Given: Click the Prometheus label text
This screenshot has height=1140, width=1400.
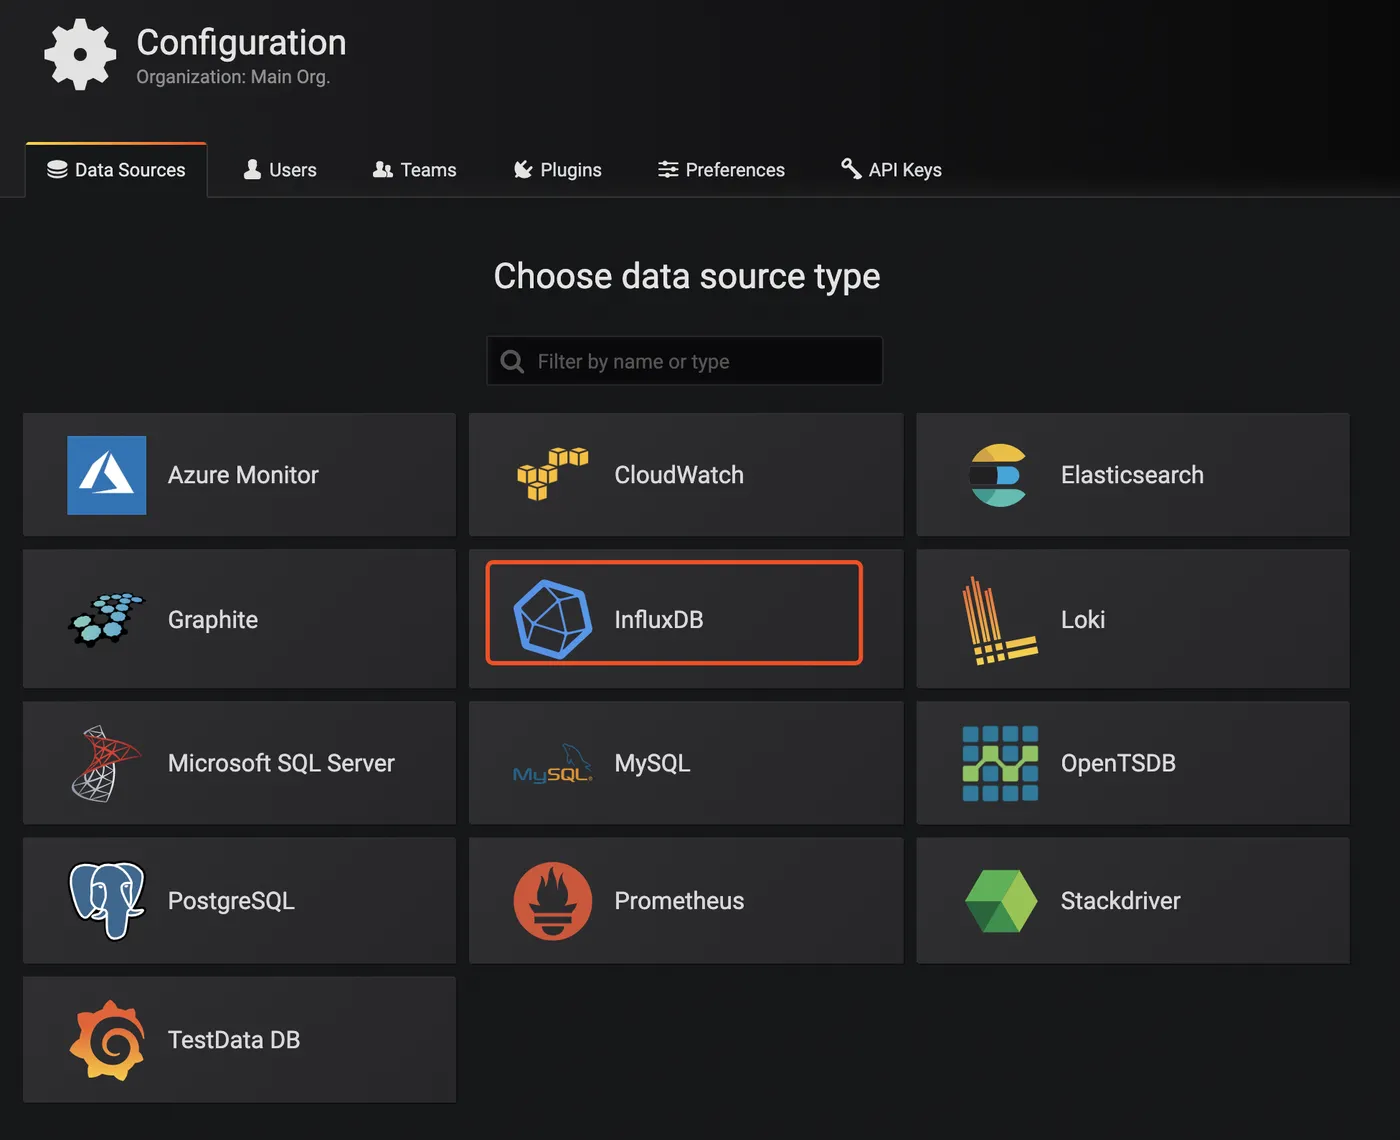Looking at the screenshot, I should coord(679,901).
